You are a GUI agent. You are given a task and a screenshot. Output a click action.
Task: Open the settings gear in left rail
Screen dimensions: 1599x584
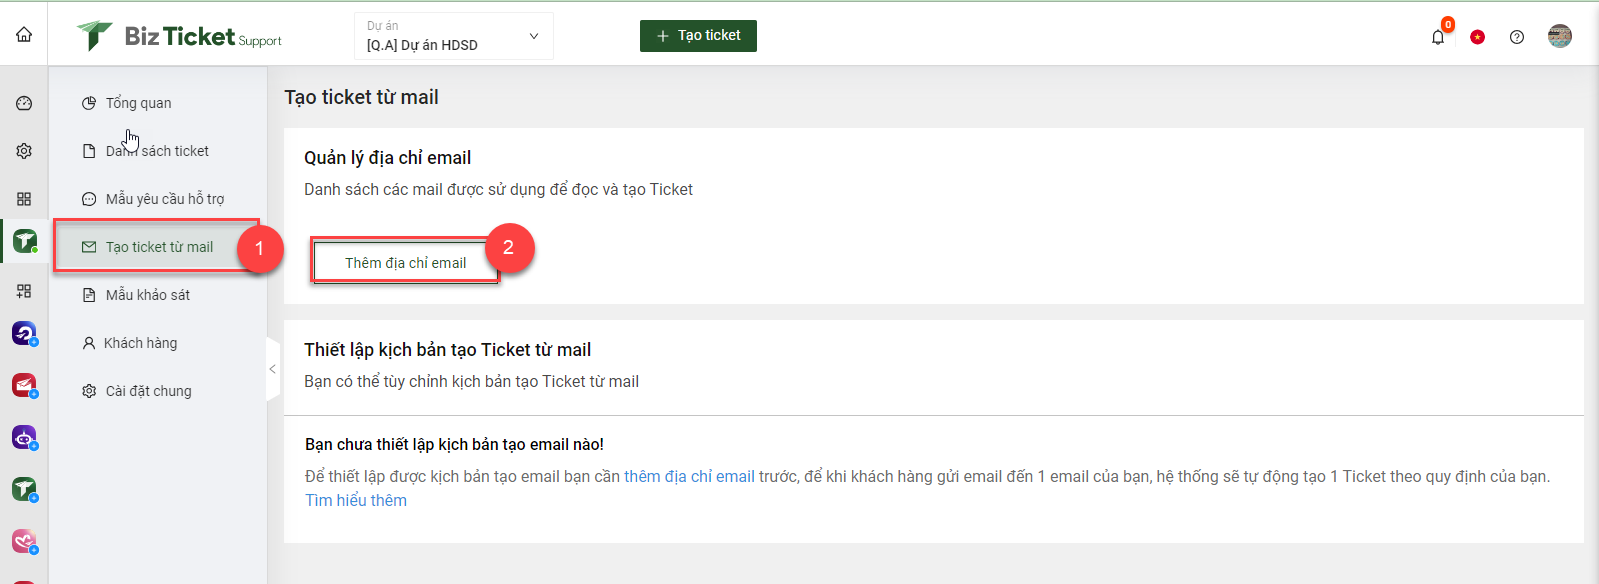(24, 151)
